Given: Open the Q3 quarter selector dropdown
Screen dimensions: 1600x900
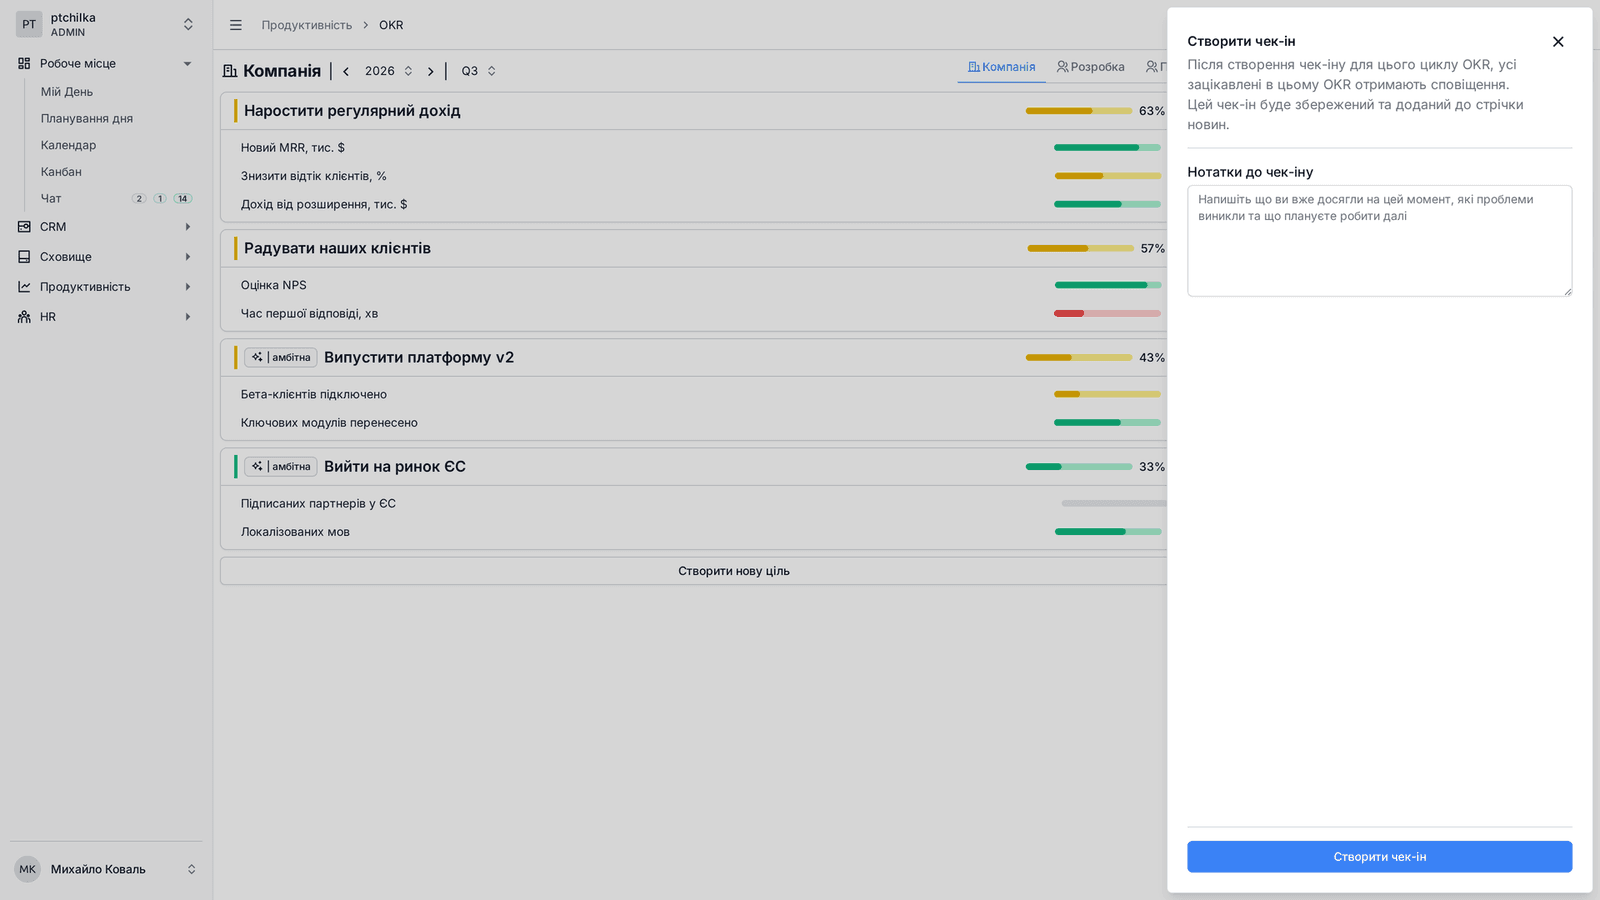Looking at the screenshot, I should (479, 71).
